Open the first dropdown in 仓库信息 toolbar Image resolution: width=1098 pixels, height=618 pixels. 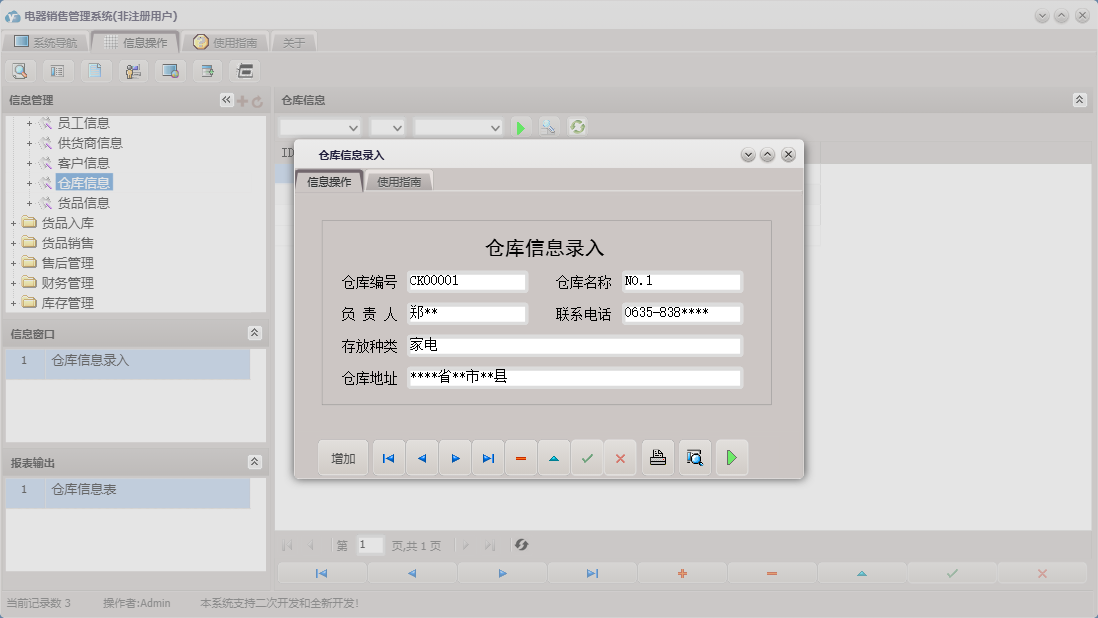(x=320, y=127)
